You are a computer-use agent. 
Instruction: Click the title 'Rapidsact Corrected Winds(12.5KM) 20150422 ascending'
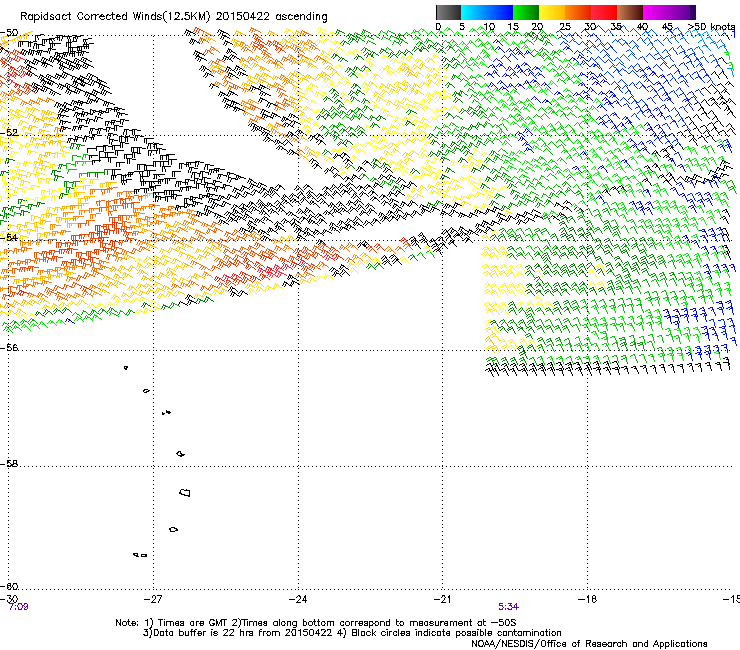(x=174, y=16)
